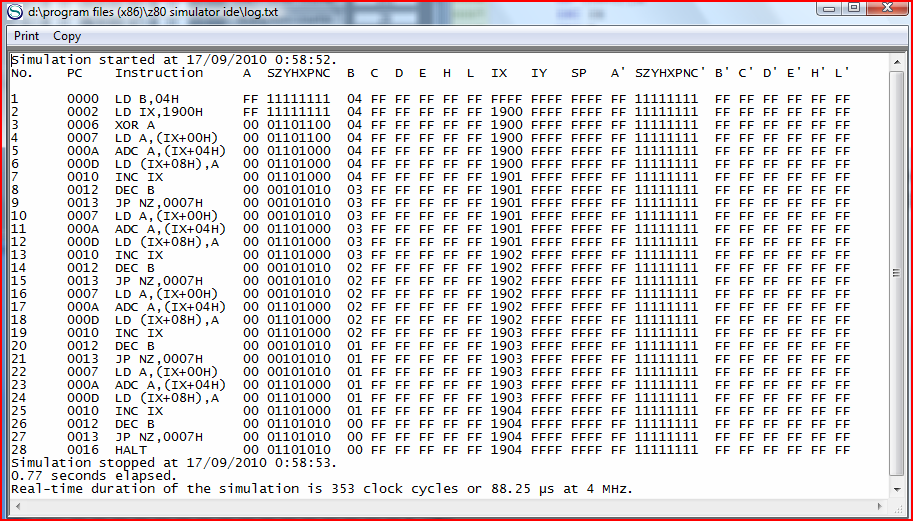Click the 'SP' column header
This screenshot has height=521, width=913.
[578, 73]
